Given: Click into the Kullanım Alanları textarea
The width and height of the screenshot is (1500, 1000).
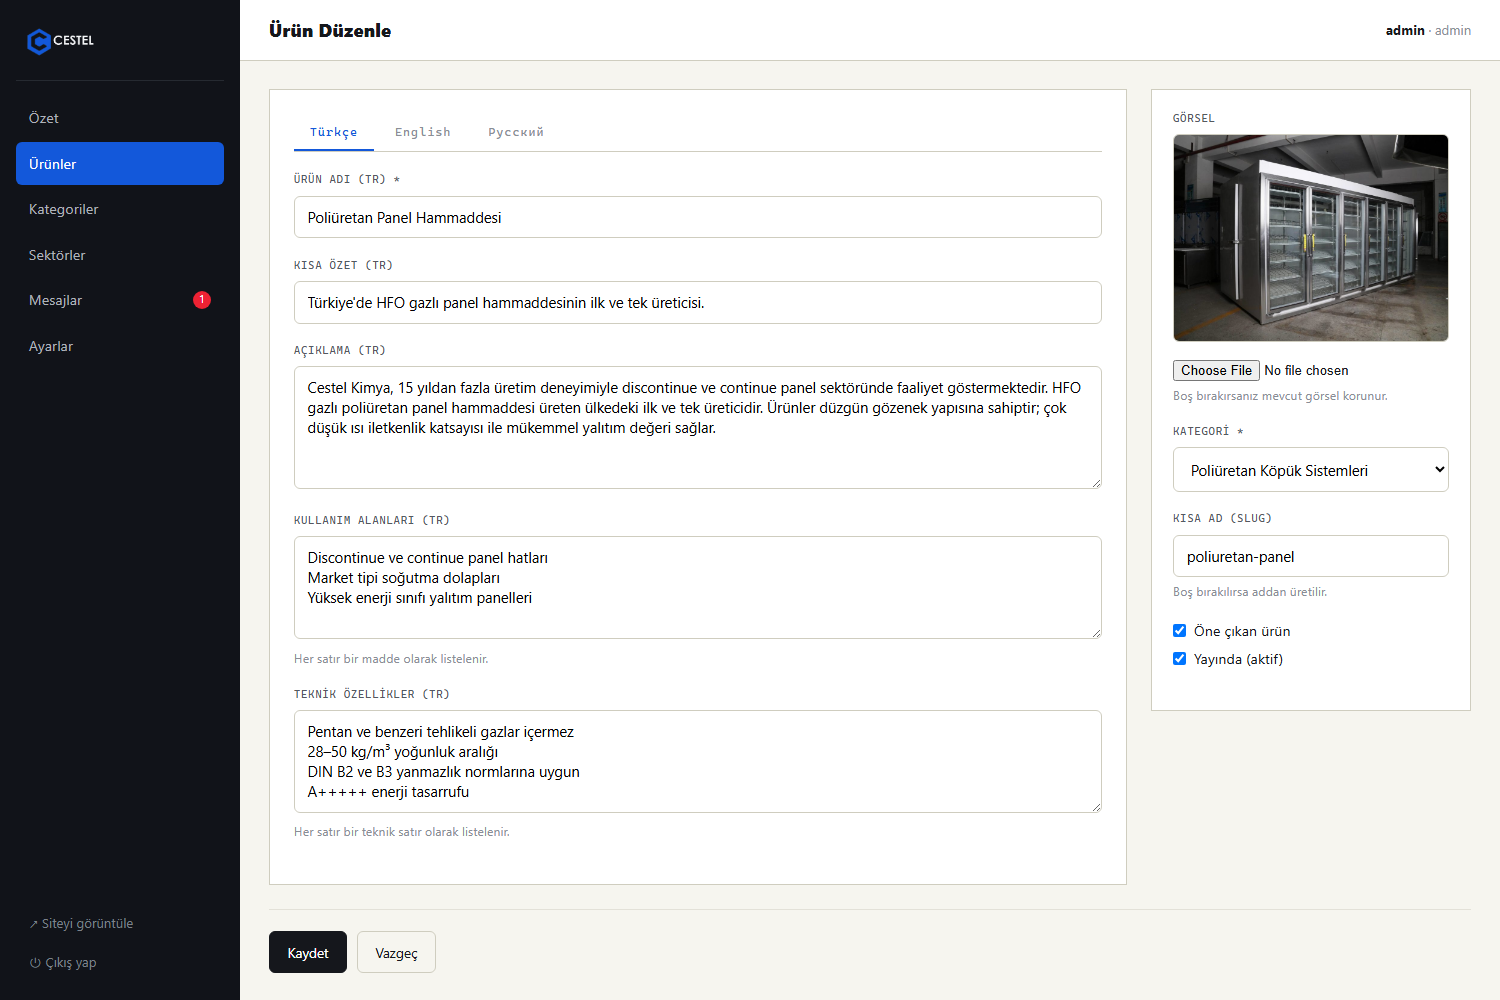Looking at the screenshot, I should pyautogui.click(x=698, y=588).
